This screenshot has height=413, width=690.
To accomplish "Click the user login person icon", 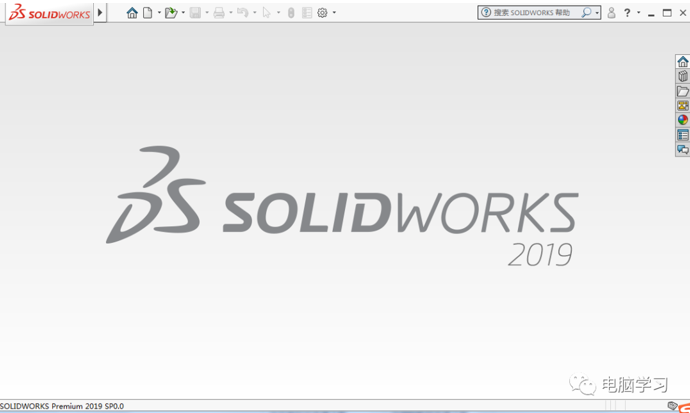I will (x=611, y=13).
